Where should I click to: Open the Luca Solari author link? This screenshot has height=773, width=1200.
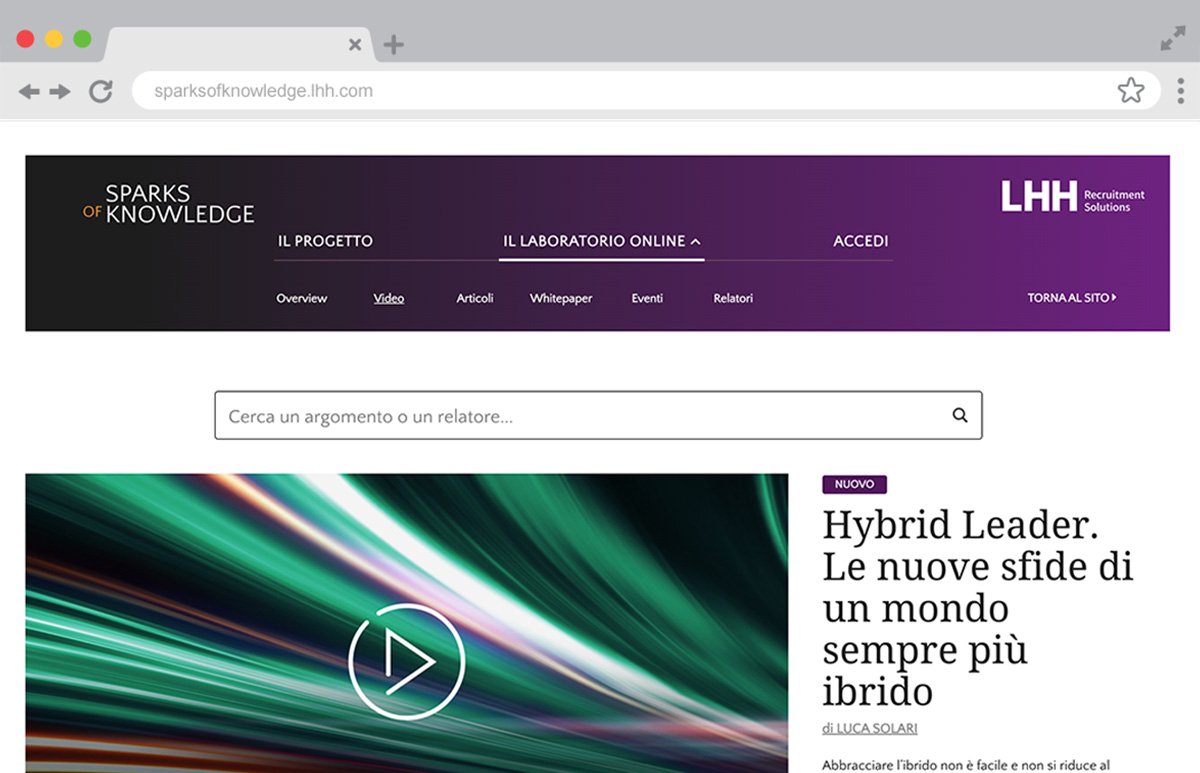coord(869,728)
